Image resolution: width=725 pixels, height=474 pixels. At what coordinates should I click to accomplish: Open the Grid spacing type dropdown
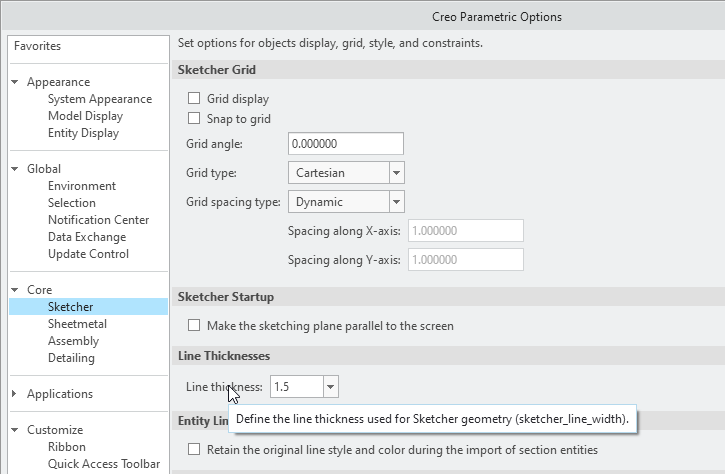pos(396,202)
